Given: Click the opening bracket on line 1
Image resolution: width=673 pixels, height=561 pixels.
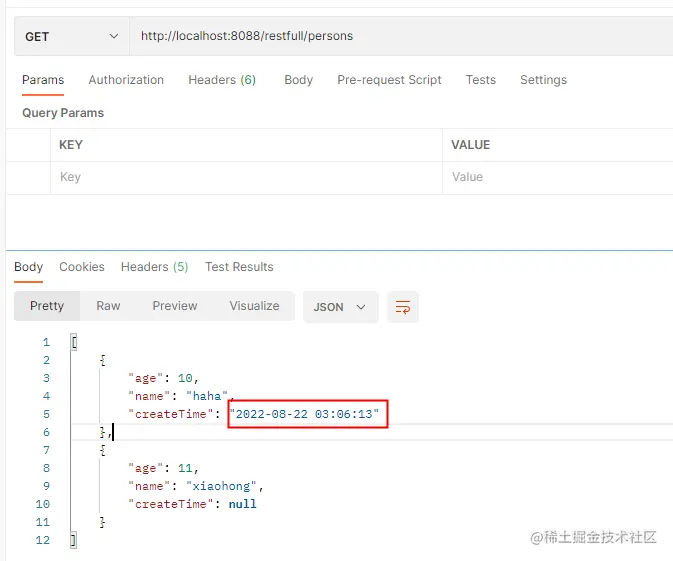Looking at the screenshot, I should [74, 342].
